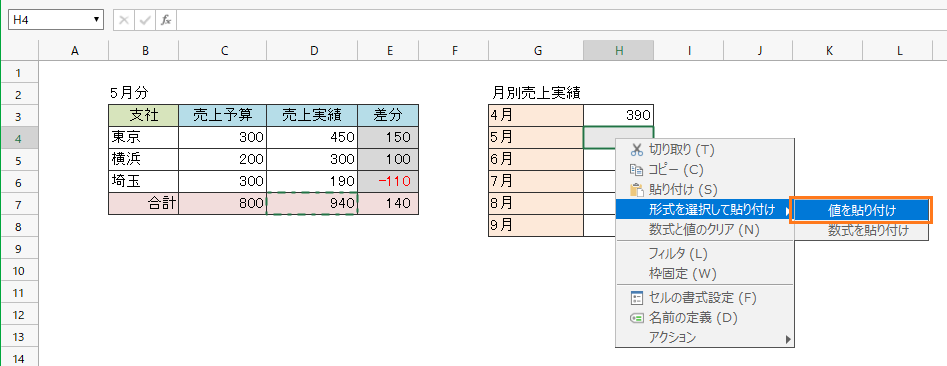Select row header 4
This screenshot has height=366, width=947.
pyautogui.click(x=18, y=138)
